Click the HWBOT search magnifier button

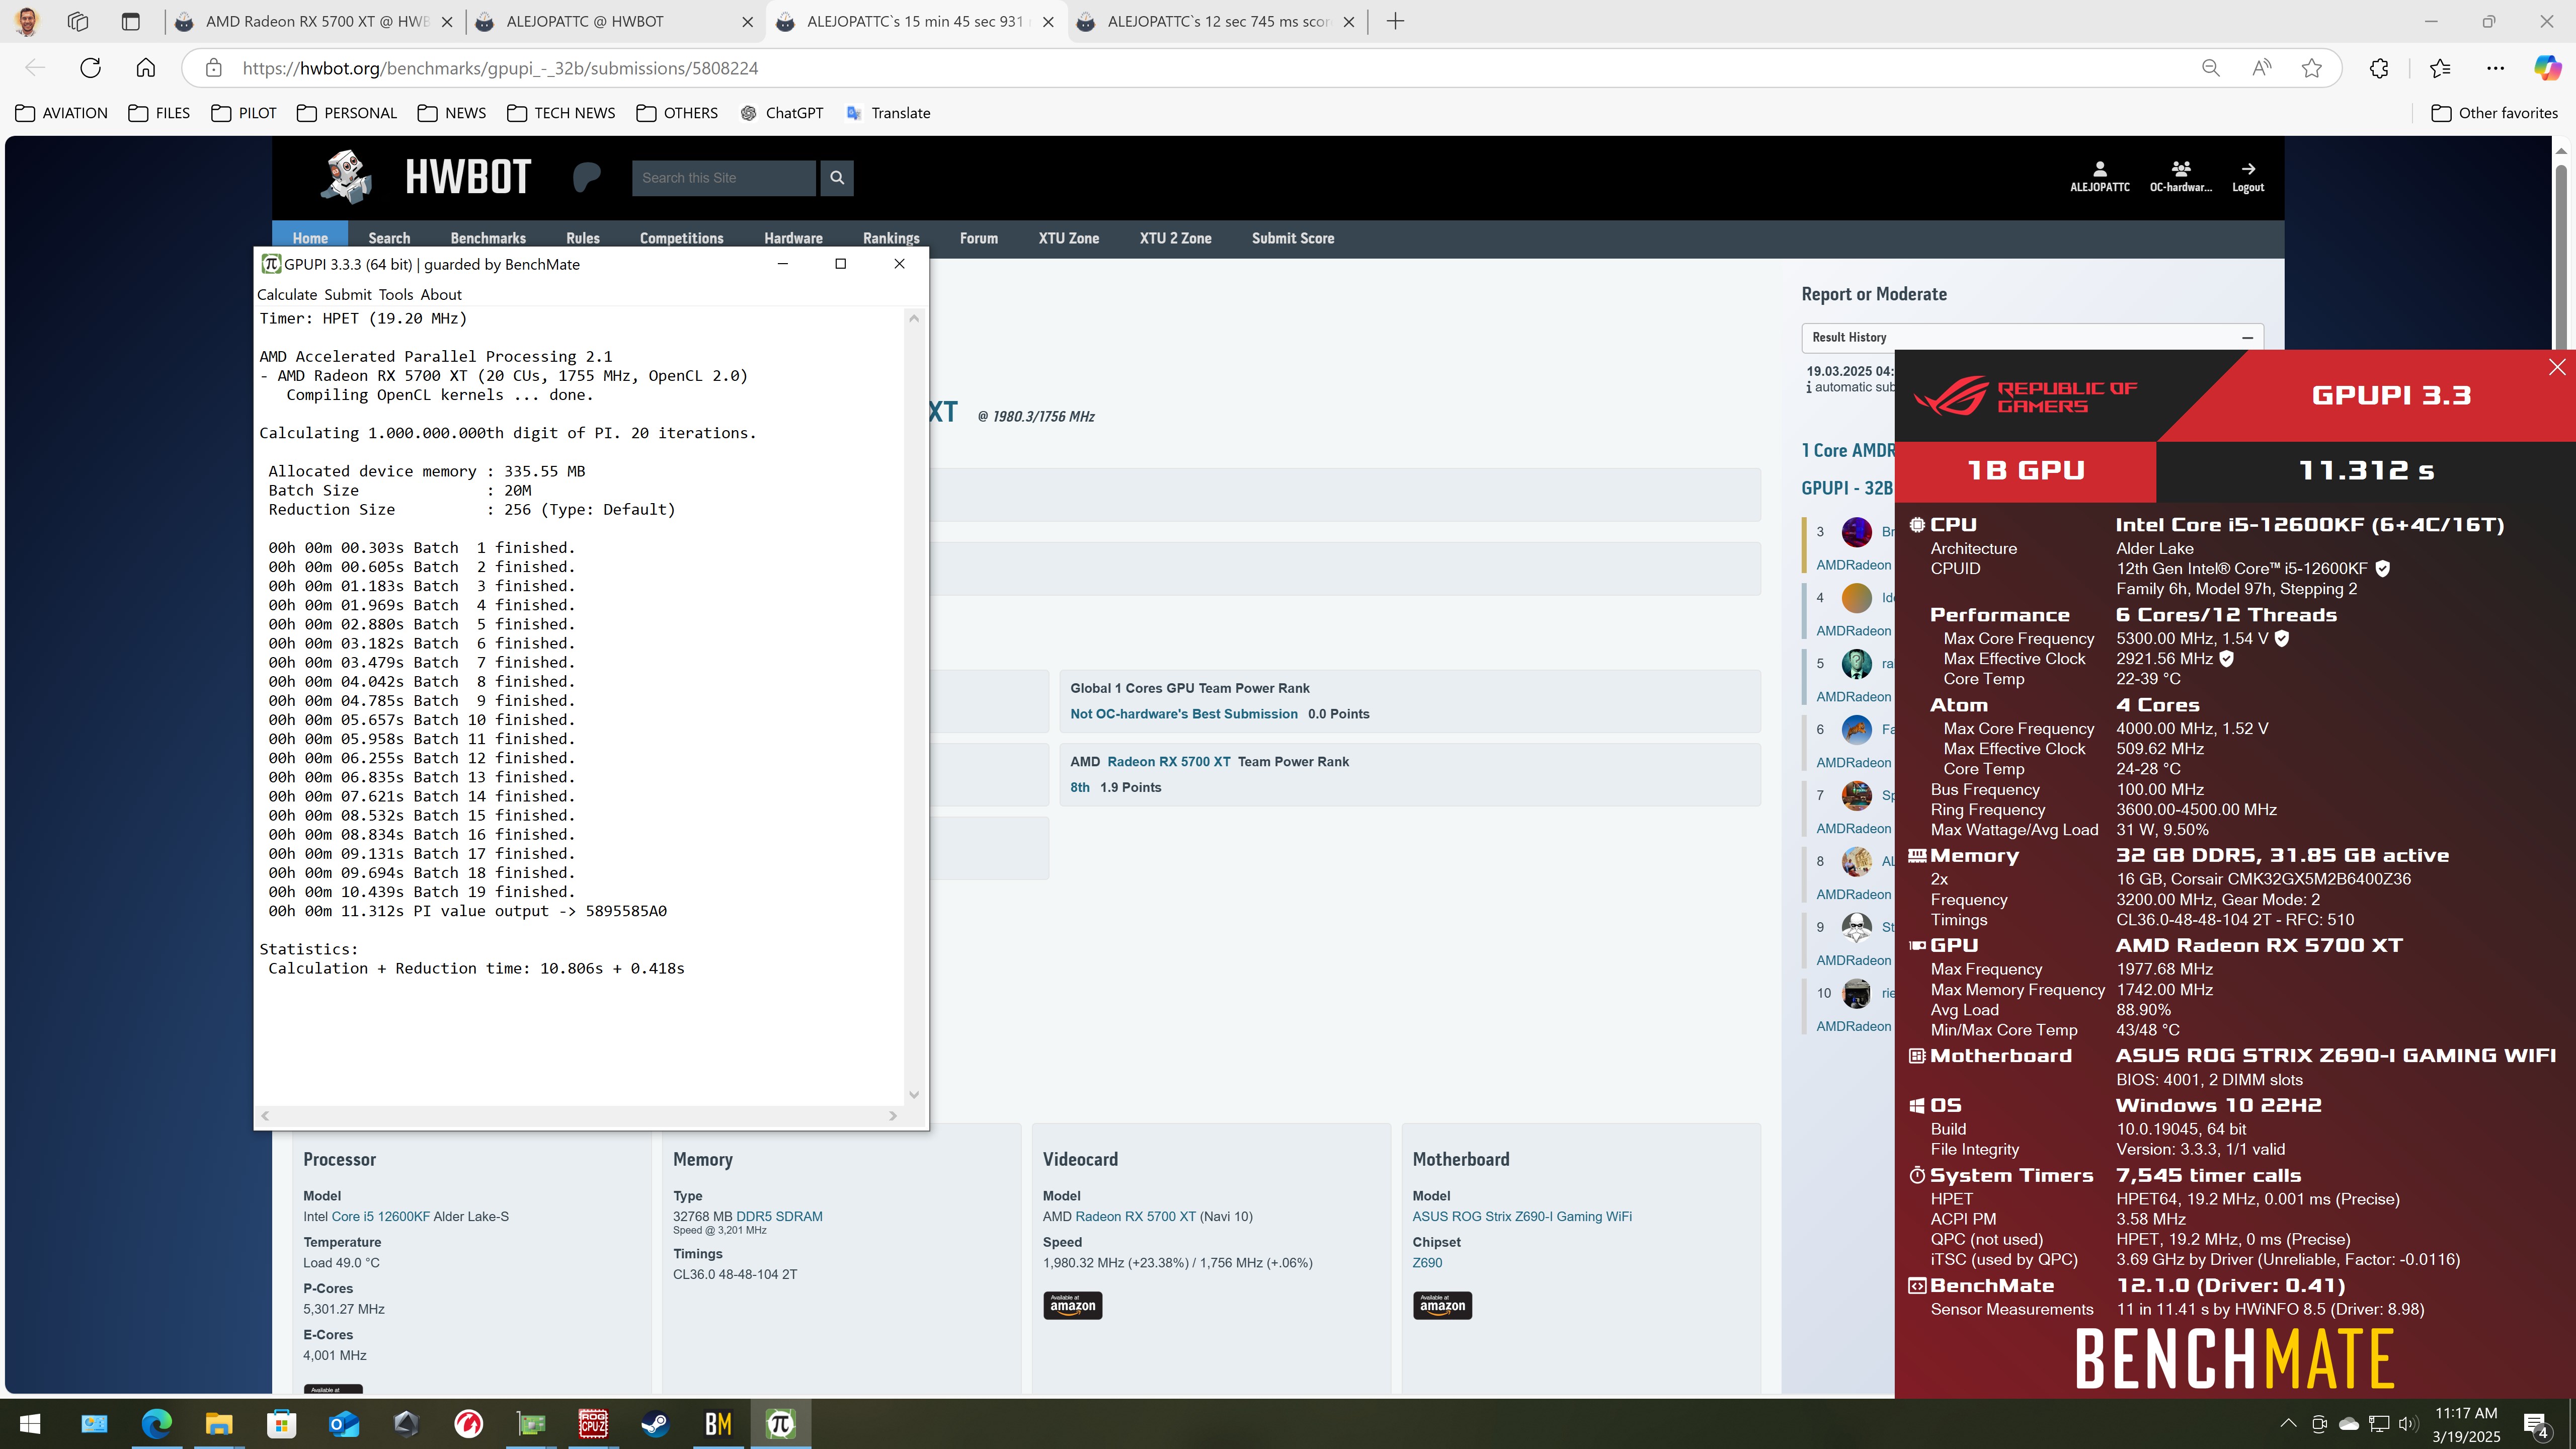click(837, 178)
